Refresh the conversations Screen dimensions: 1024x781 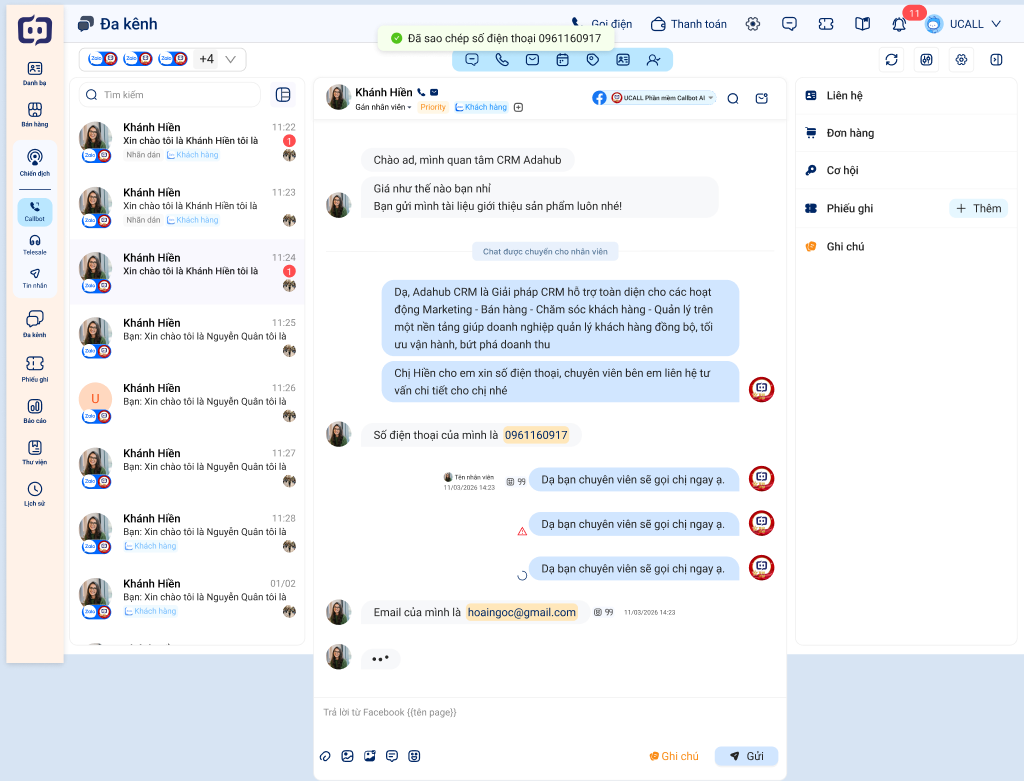click(891, 60)
